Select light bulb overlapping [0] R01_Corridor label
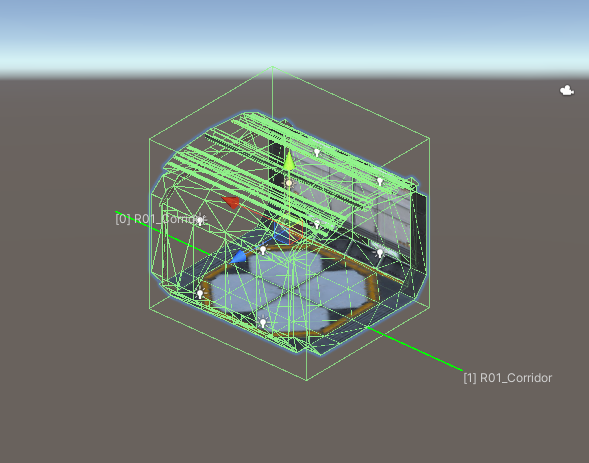The height and width of the screenshot is (463, 589). tap(200, 220)
